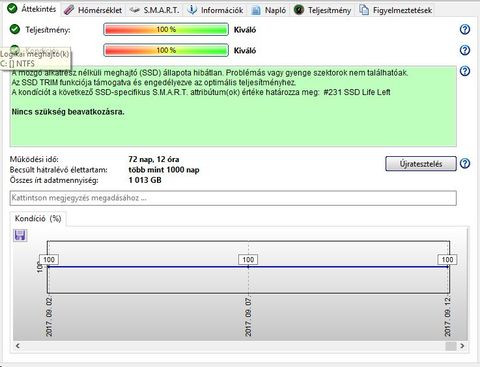Click the "Működési idő:" label
This screenshot has height=367, width=480.
[x=34, y=159]
